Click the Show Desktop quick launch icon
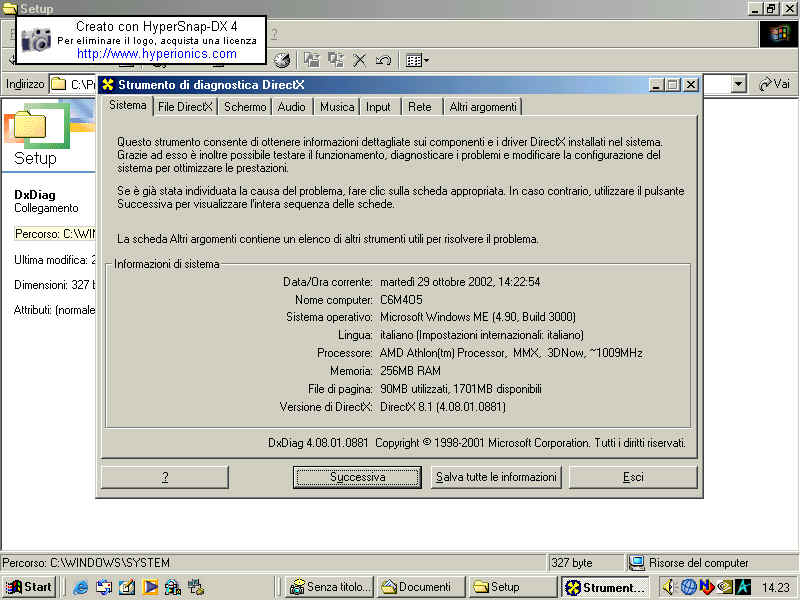 click(x=127, y=587)
